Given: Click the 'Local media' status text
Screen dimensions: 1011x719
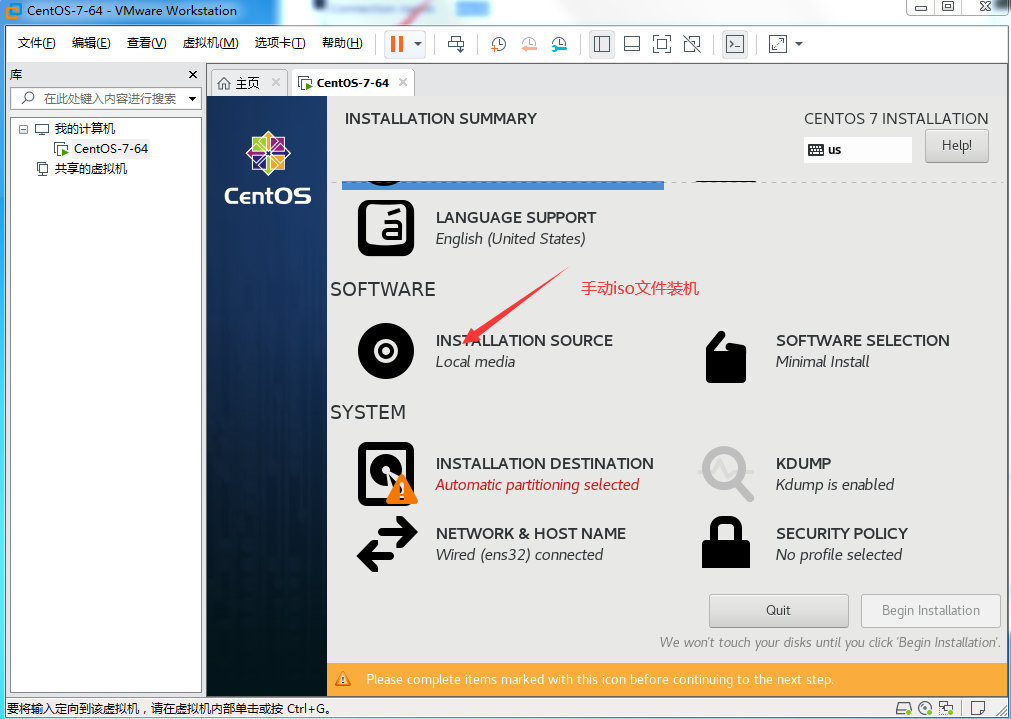Looking at the screenshot, I should coord(475,362).
